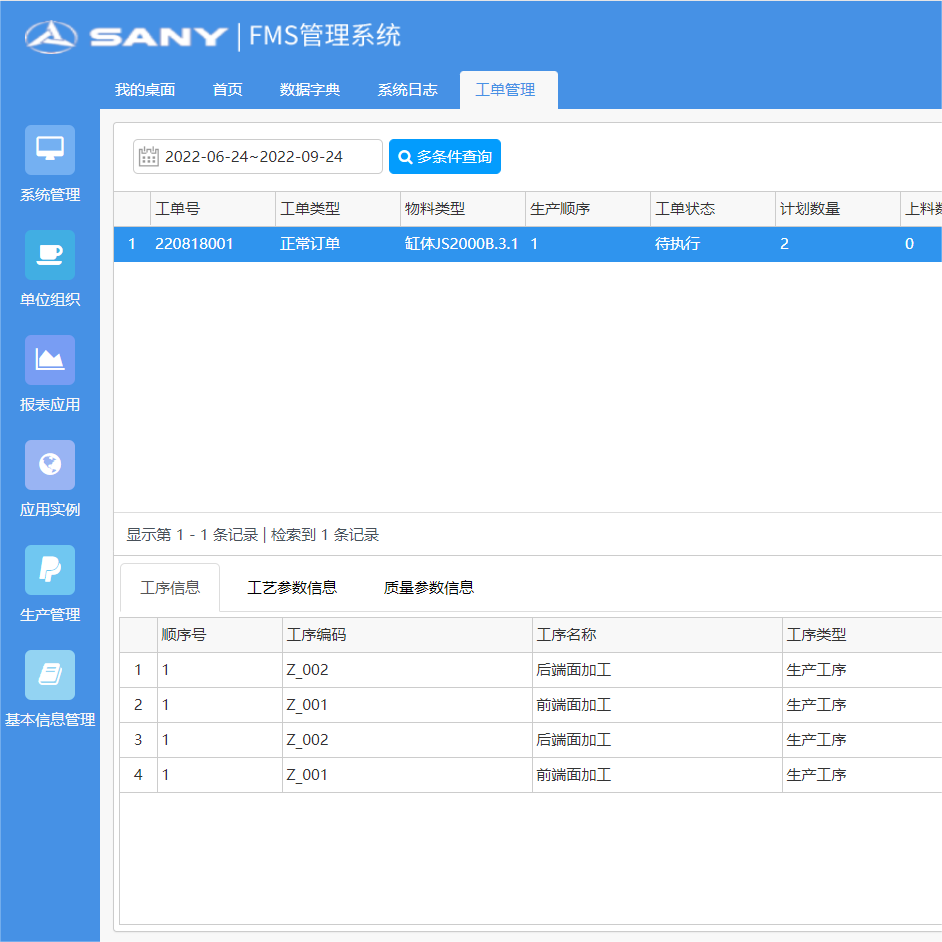Open the 基本信息管理 sidebar module
The height and width of the screenshot is (942, 942).
[x=49, y=687]
